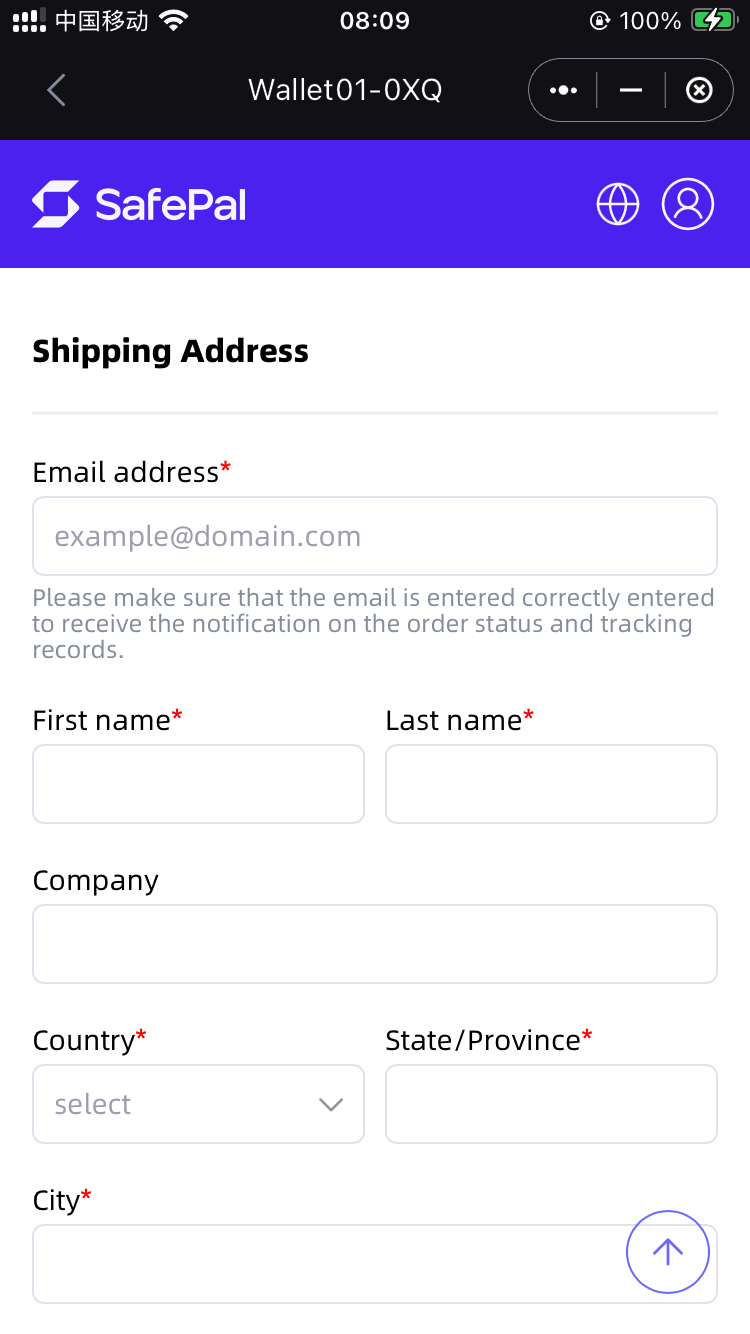This screenshot has height=1334, width=750.
Task: Minimize the mini program with dash icon
Action: coord(631,90)
